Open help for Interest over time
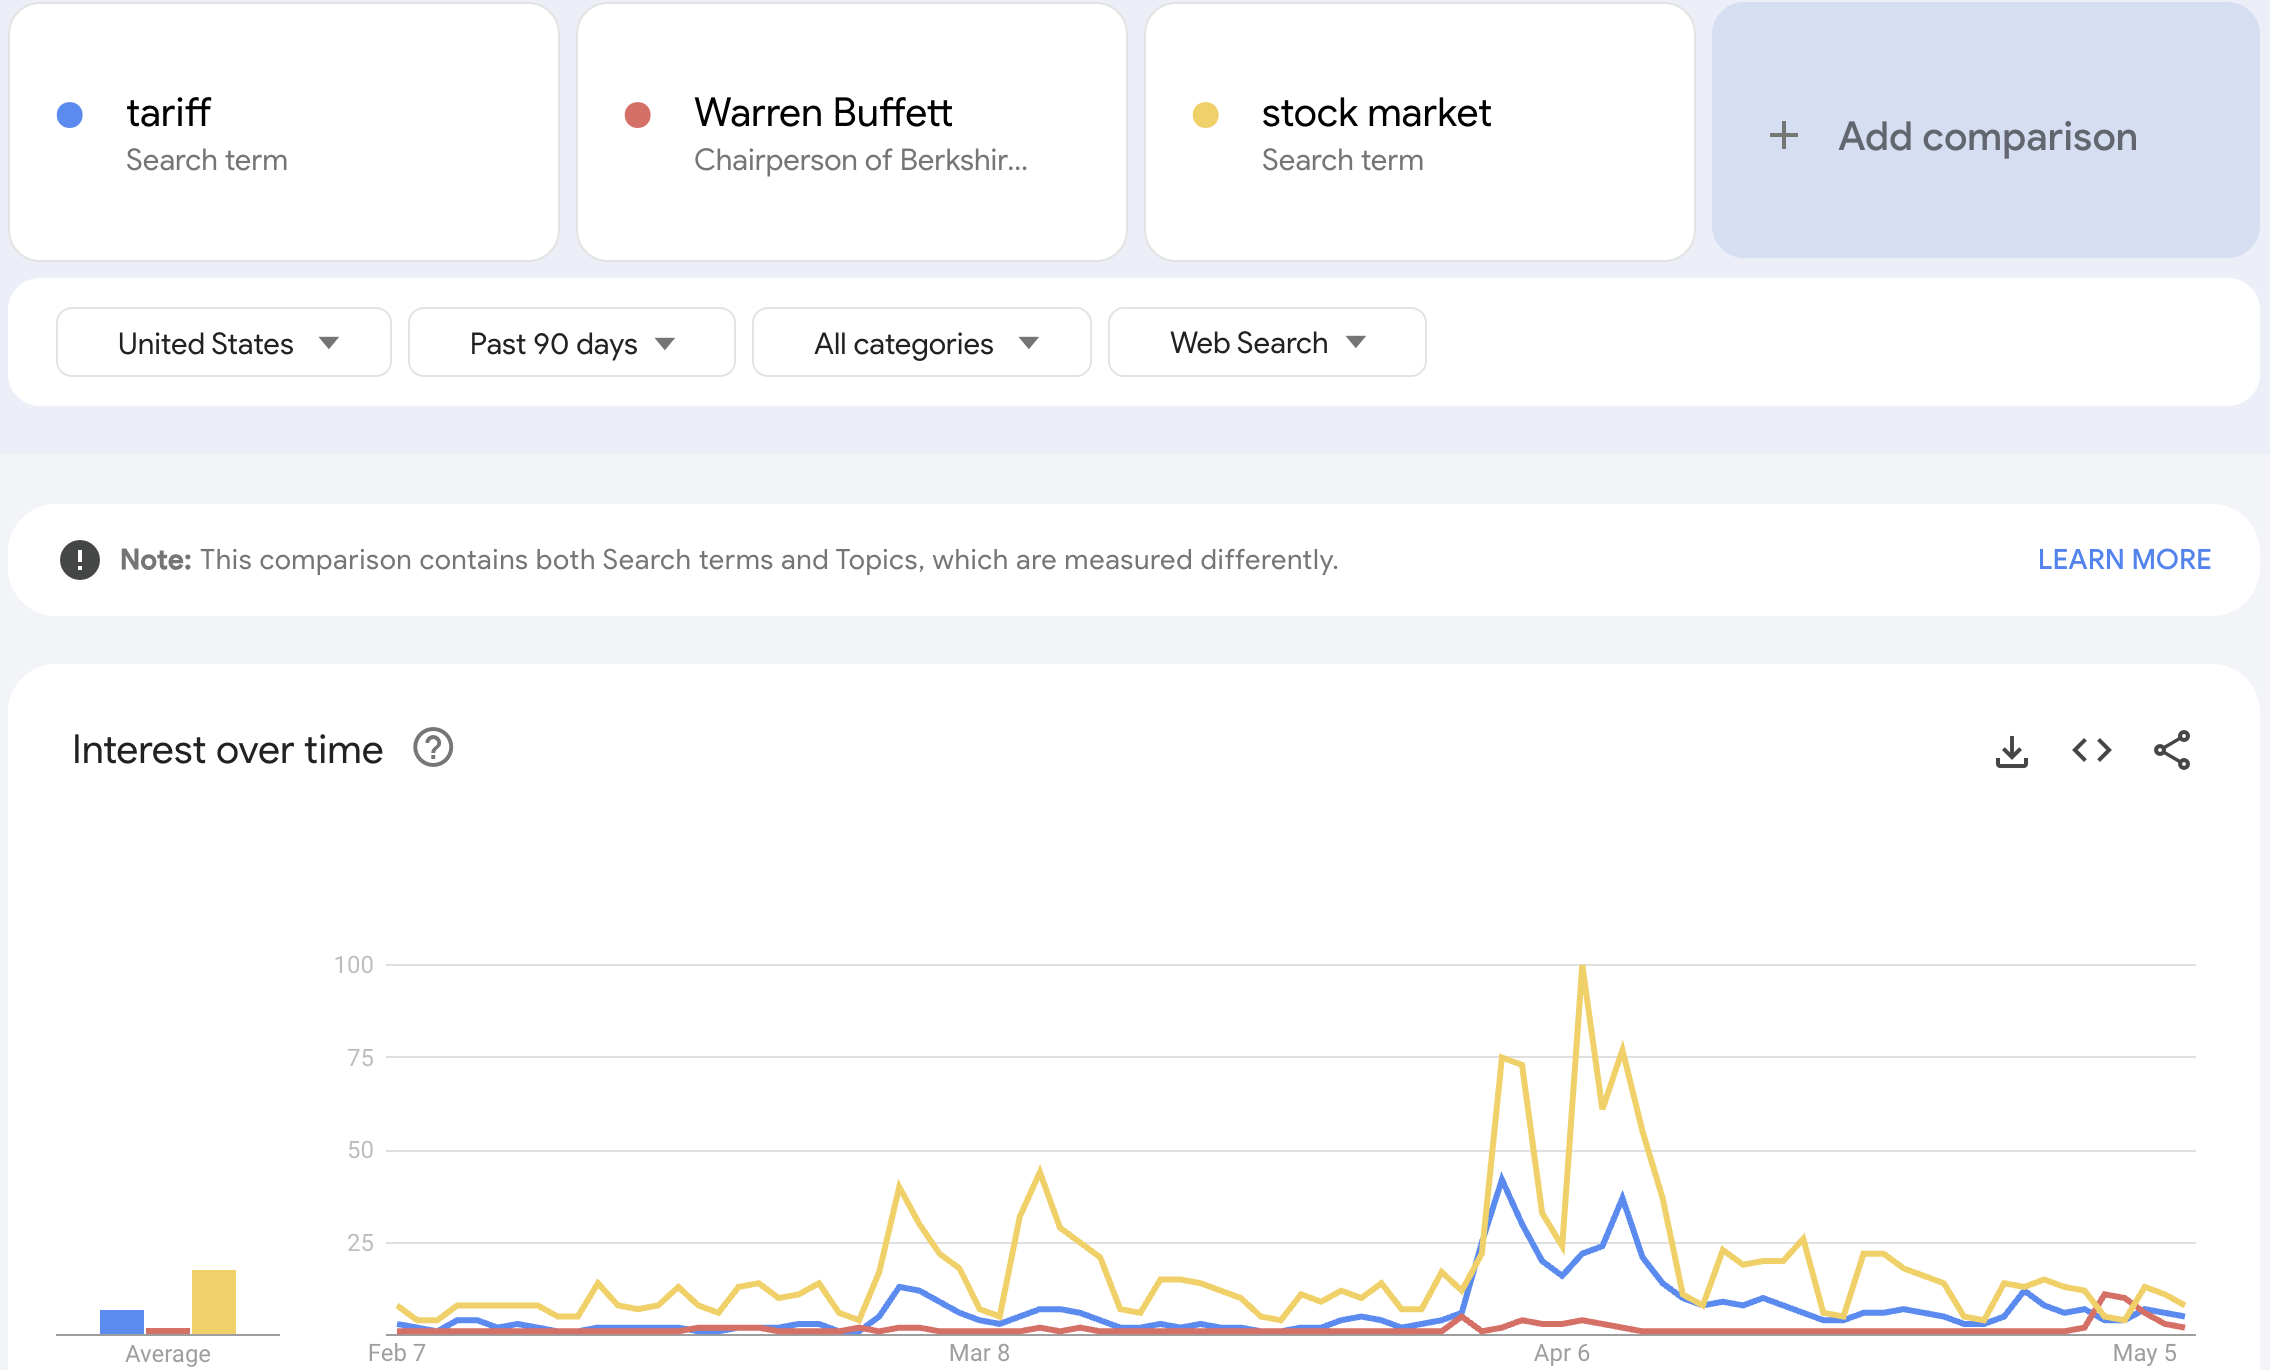This screenshot has width=2270, height=1370. [433, 748]
